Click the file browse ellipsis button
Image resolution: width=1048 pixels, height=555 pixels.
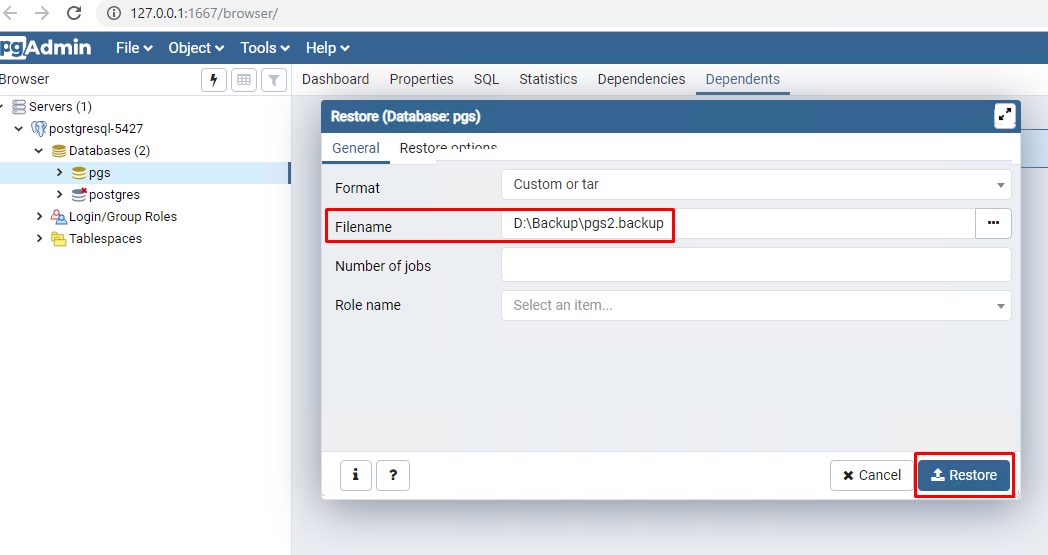click(993, 224)
